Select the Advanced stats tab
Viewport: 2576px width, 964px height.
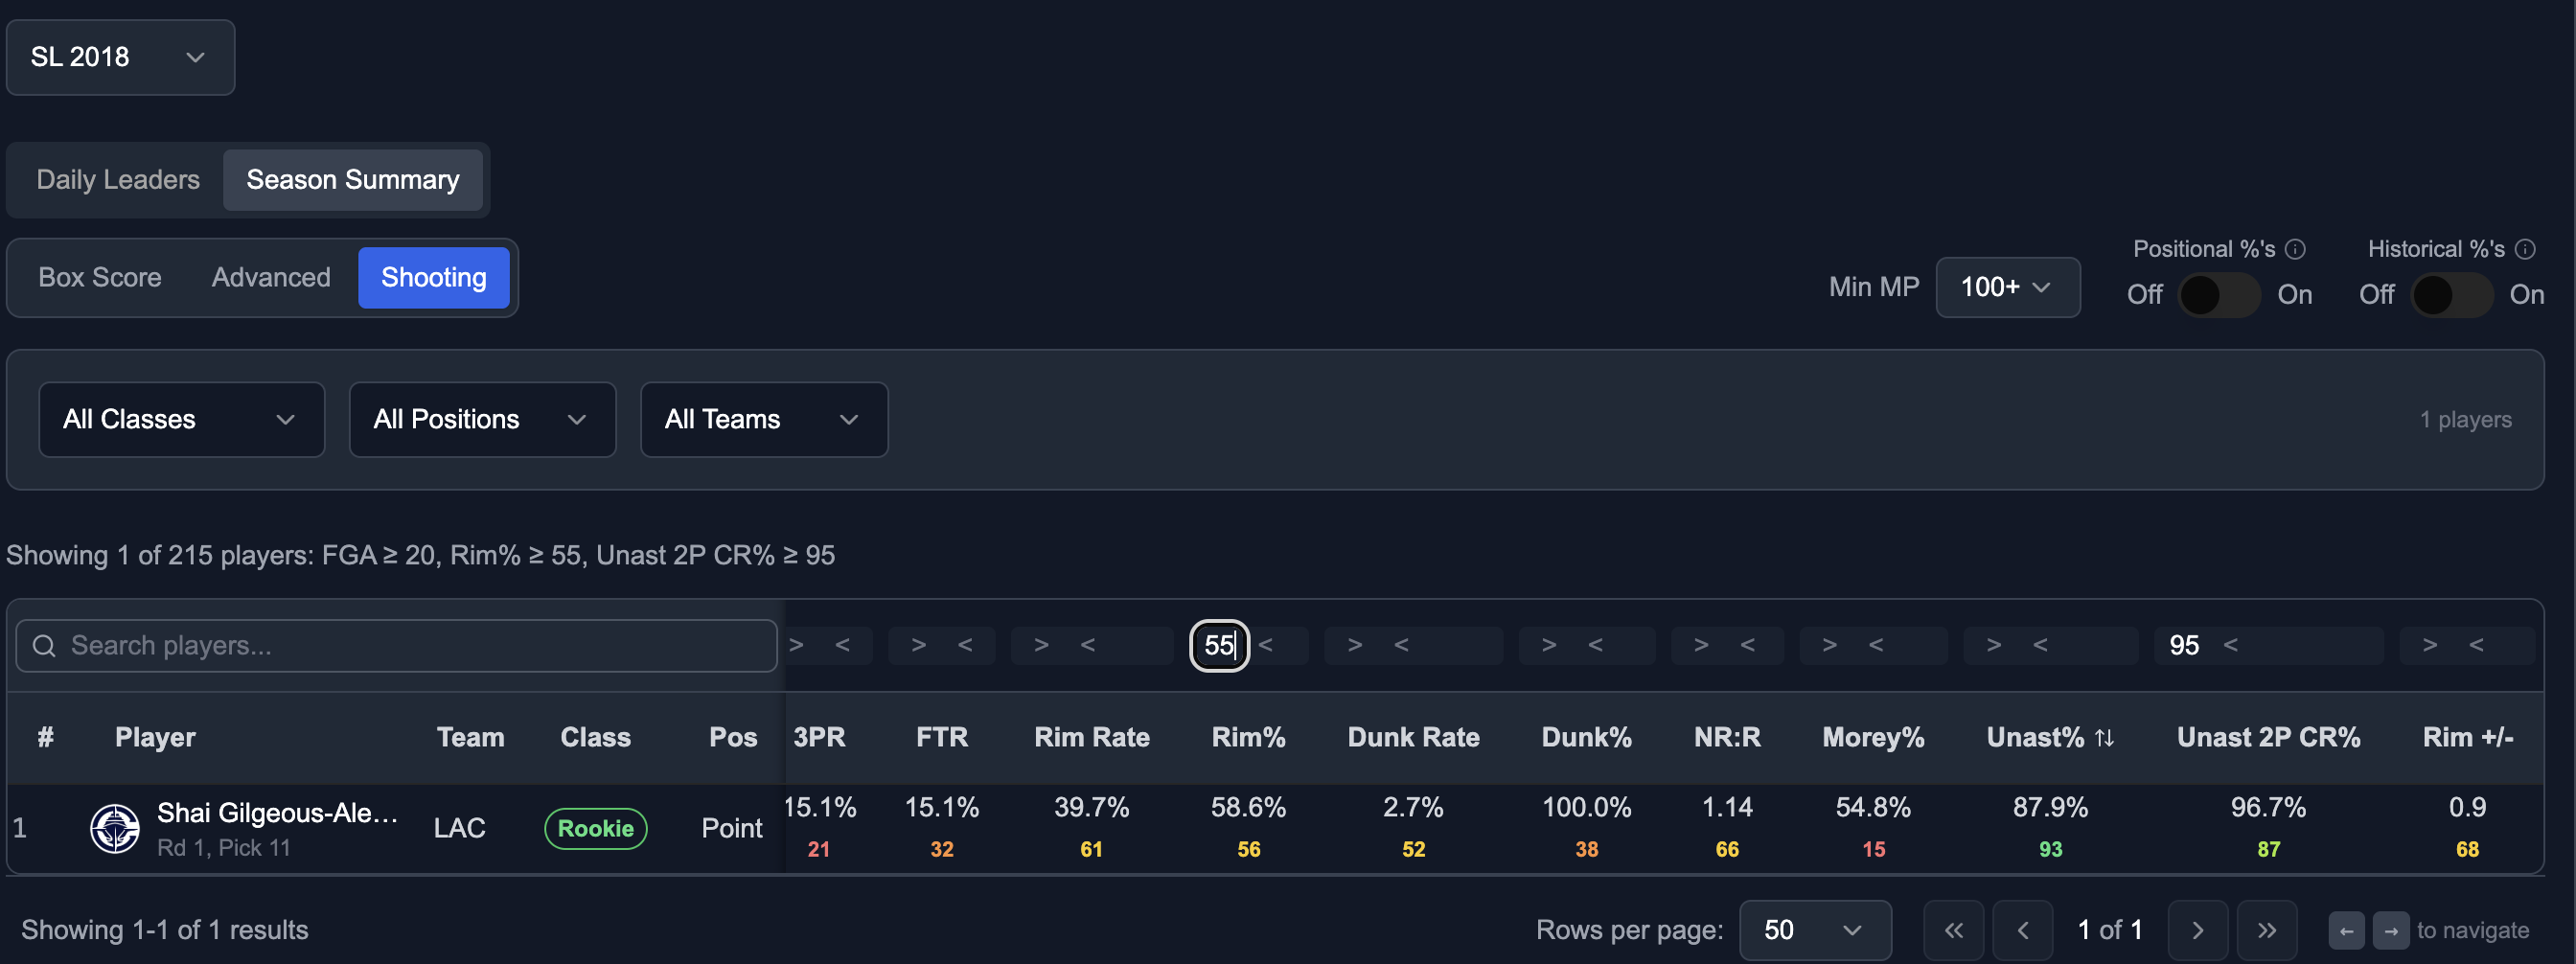(271, 278)
